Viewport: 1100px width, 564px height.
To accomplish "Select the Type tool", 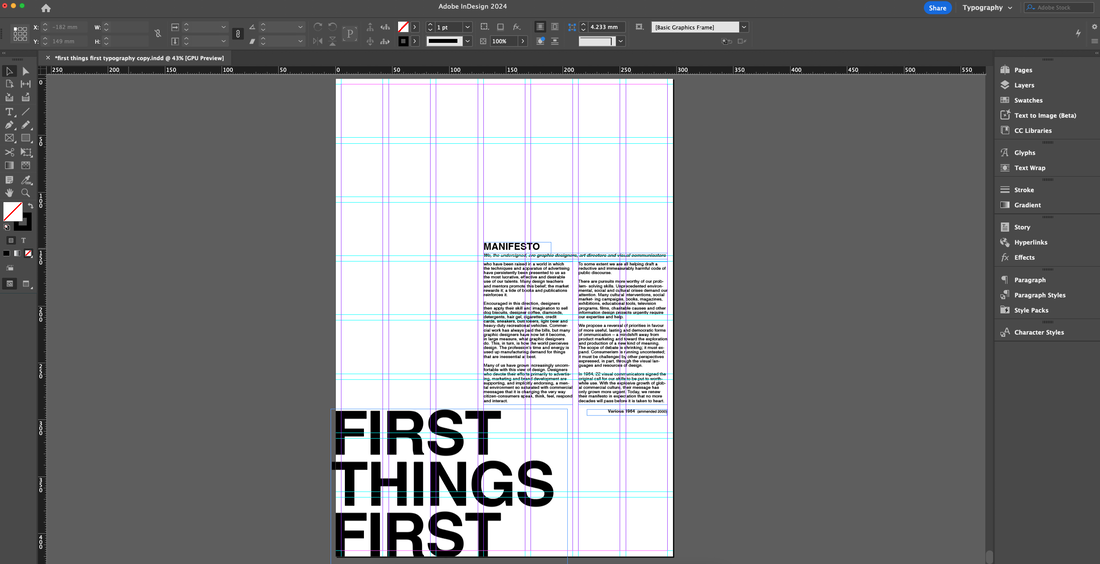I will pos(10,112).
